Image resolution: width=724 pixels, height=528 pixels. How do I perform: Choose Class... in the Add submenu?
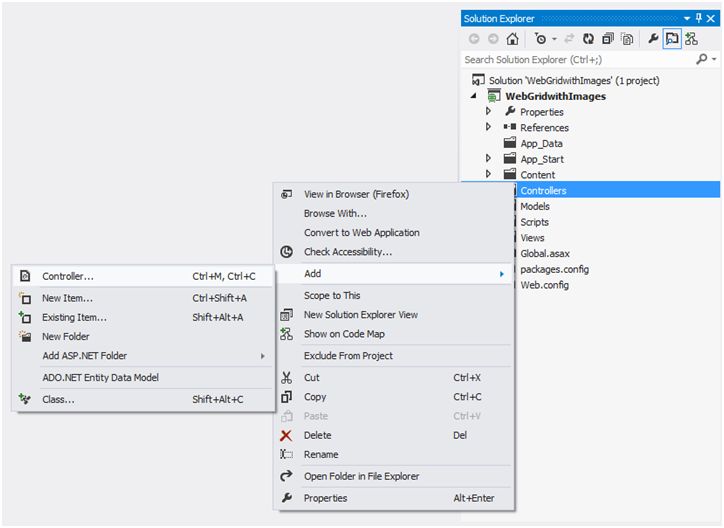[144, 399]
